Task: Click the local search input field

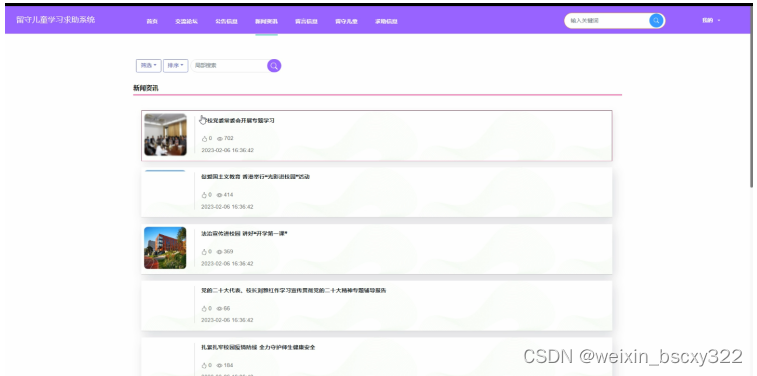Action: 229,66
